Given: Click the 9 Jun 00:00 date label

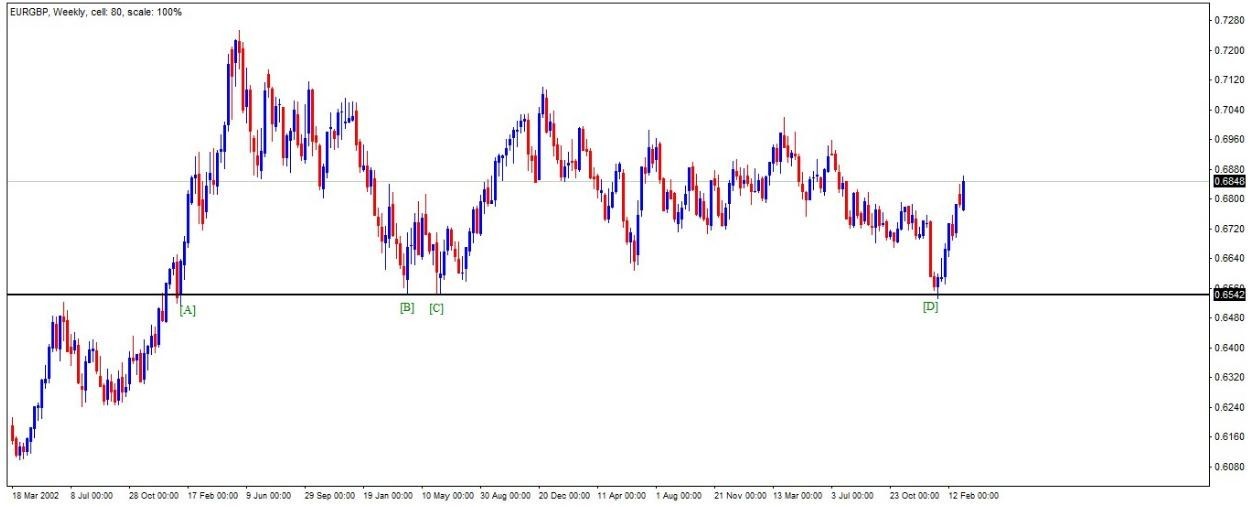Looking at the screenshot, I should pos(269,495).
